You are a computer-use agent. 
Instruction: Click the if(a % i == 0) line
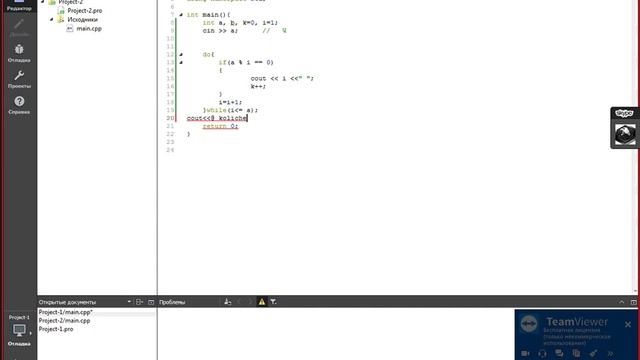(x=246, y=62)
